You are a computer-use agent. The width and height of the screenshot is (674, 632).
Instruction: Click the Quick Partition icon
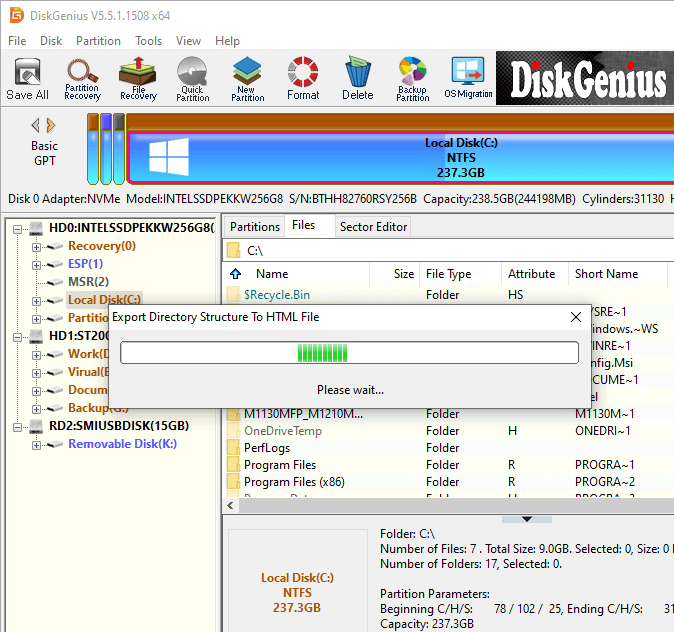pos(192,78)
